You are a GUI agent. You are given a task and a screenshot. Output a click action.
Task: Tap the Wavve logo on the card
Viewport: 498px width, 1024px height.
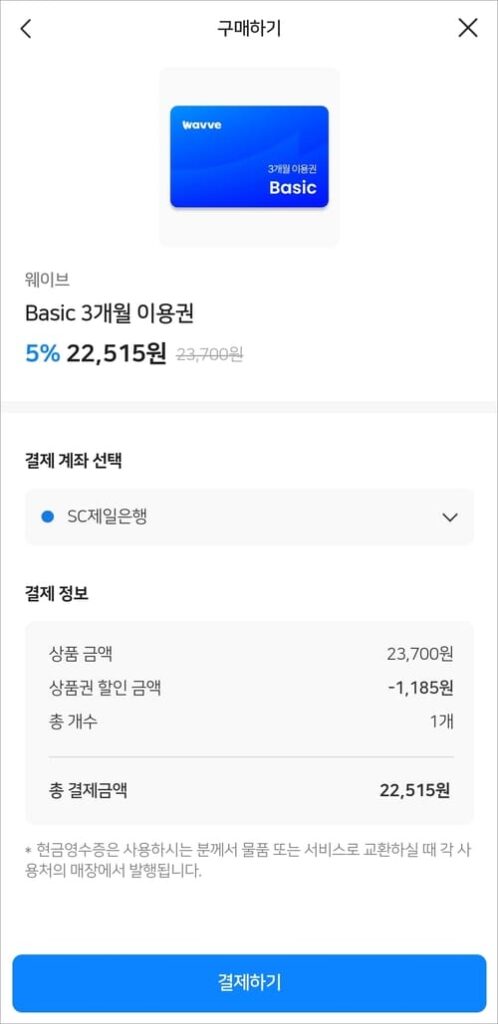tap(202, 124)
